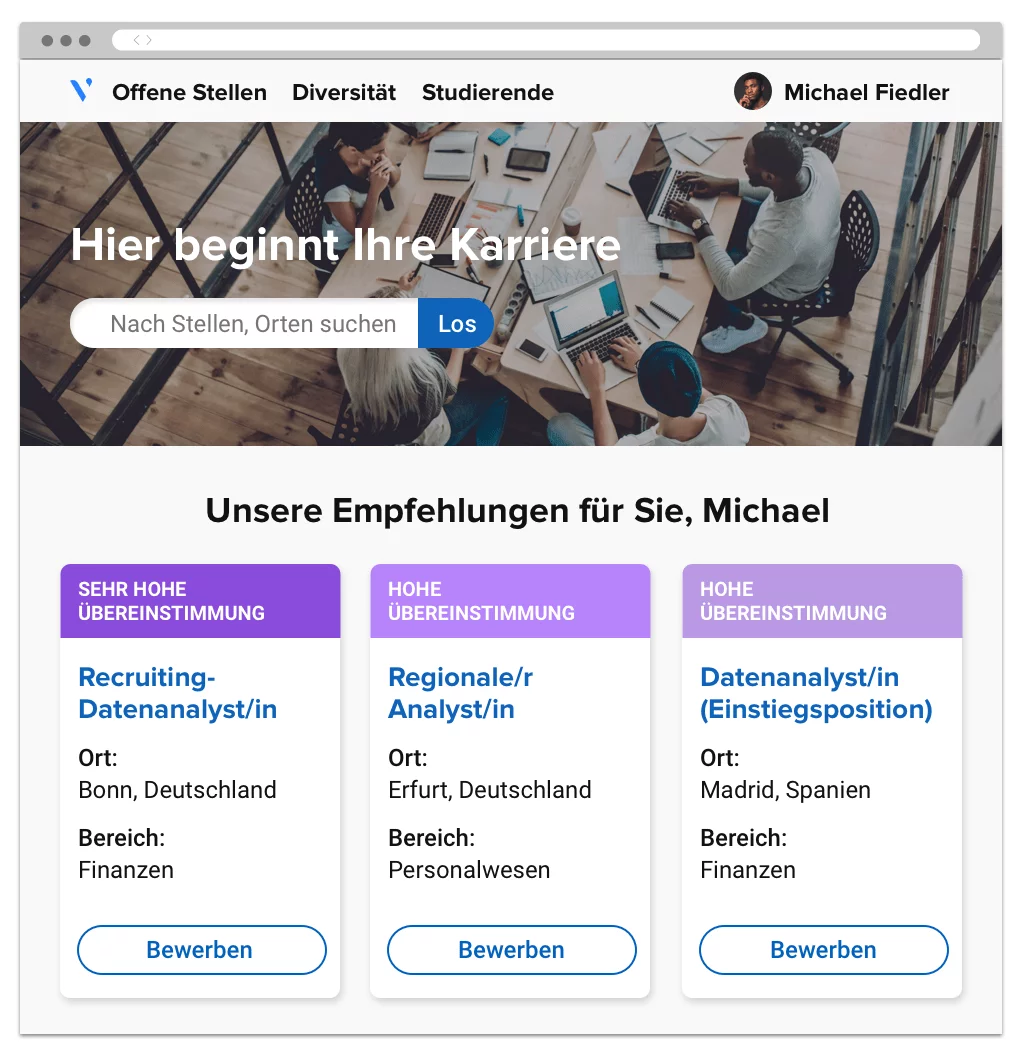The image size is (1022, 1054).
Task: Click the Sehr hohe Übereinstimmung purple banner
Action: tap(200, 601)
